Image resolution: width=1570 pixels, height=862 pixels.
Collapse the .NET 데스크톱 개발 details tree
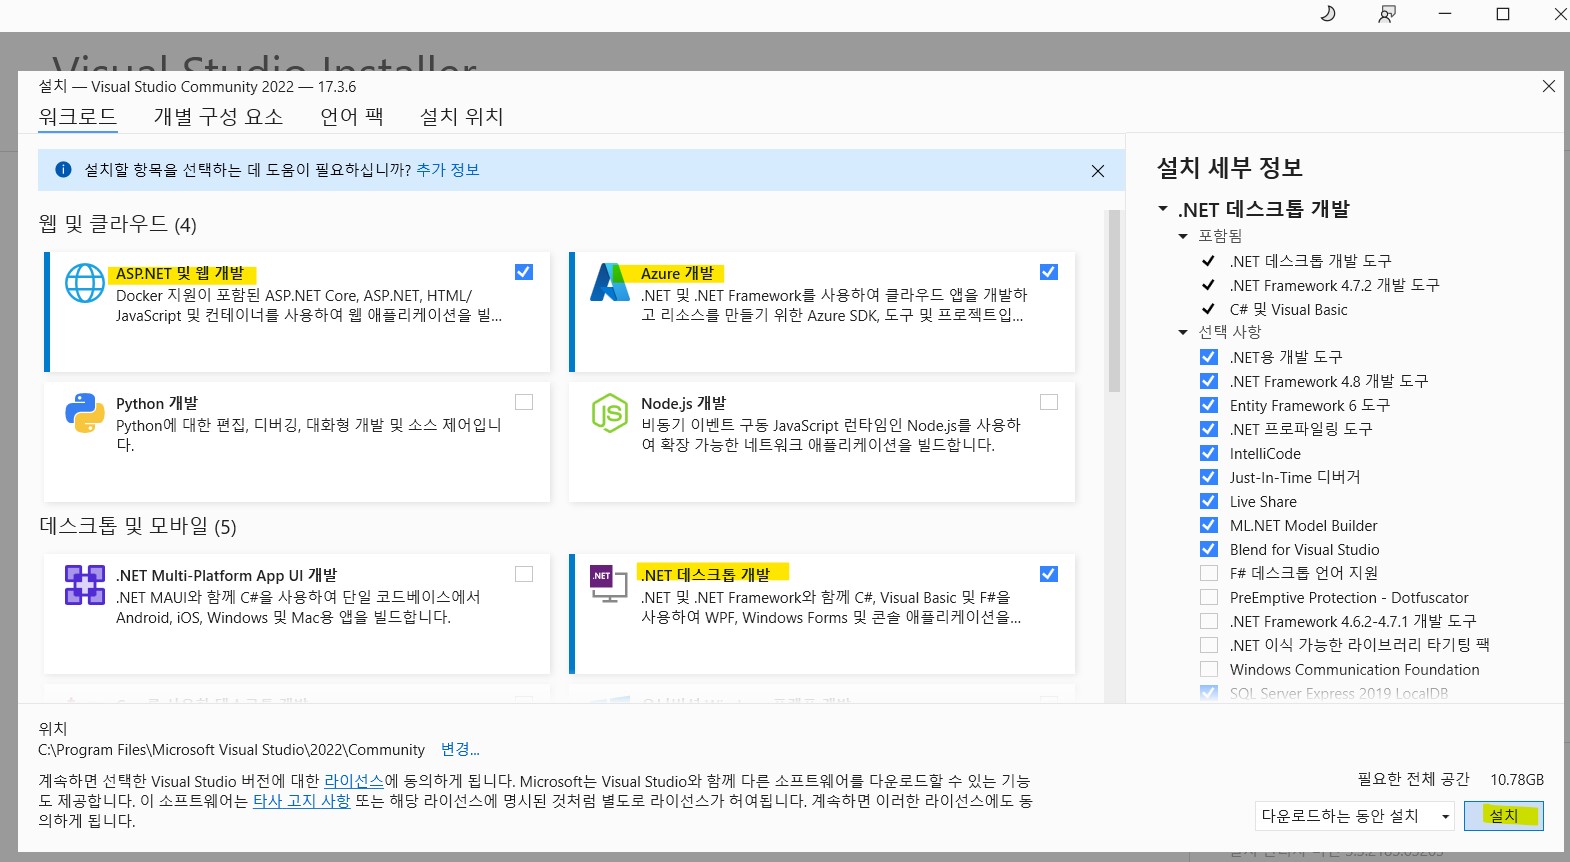pyautogui.click(x=1163, y=209)
